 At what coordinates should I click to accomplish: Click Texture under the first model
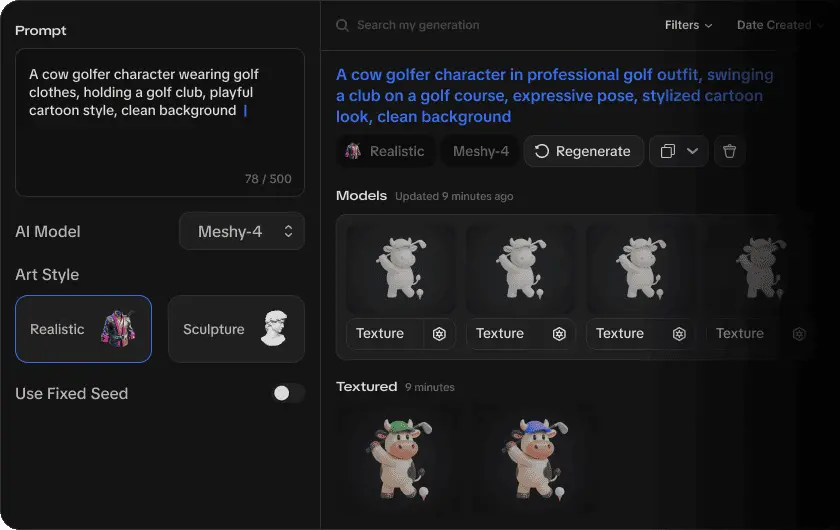(x=380, y=333)
